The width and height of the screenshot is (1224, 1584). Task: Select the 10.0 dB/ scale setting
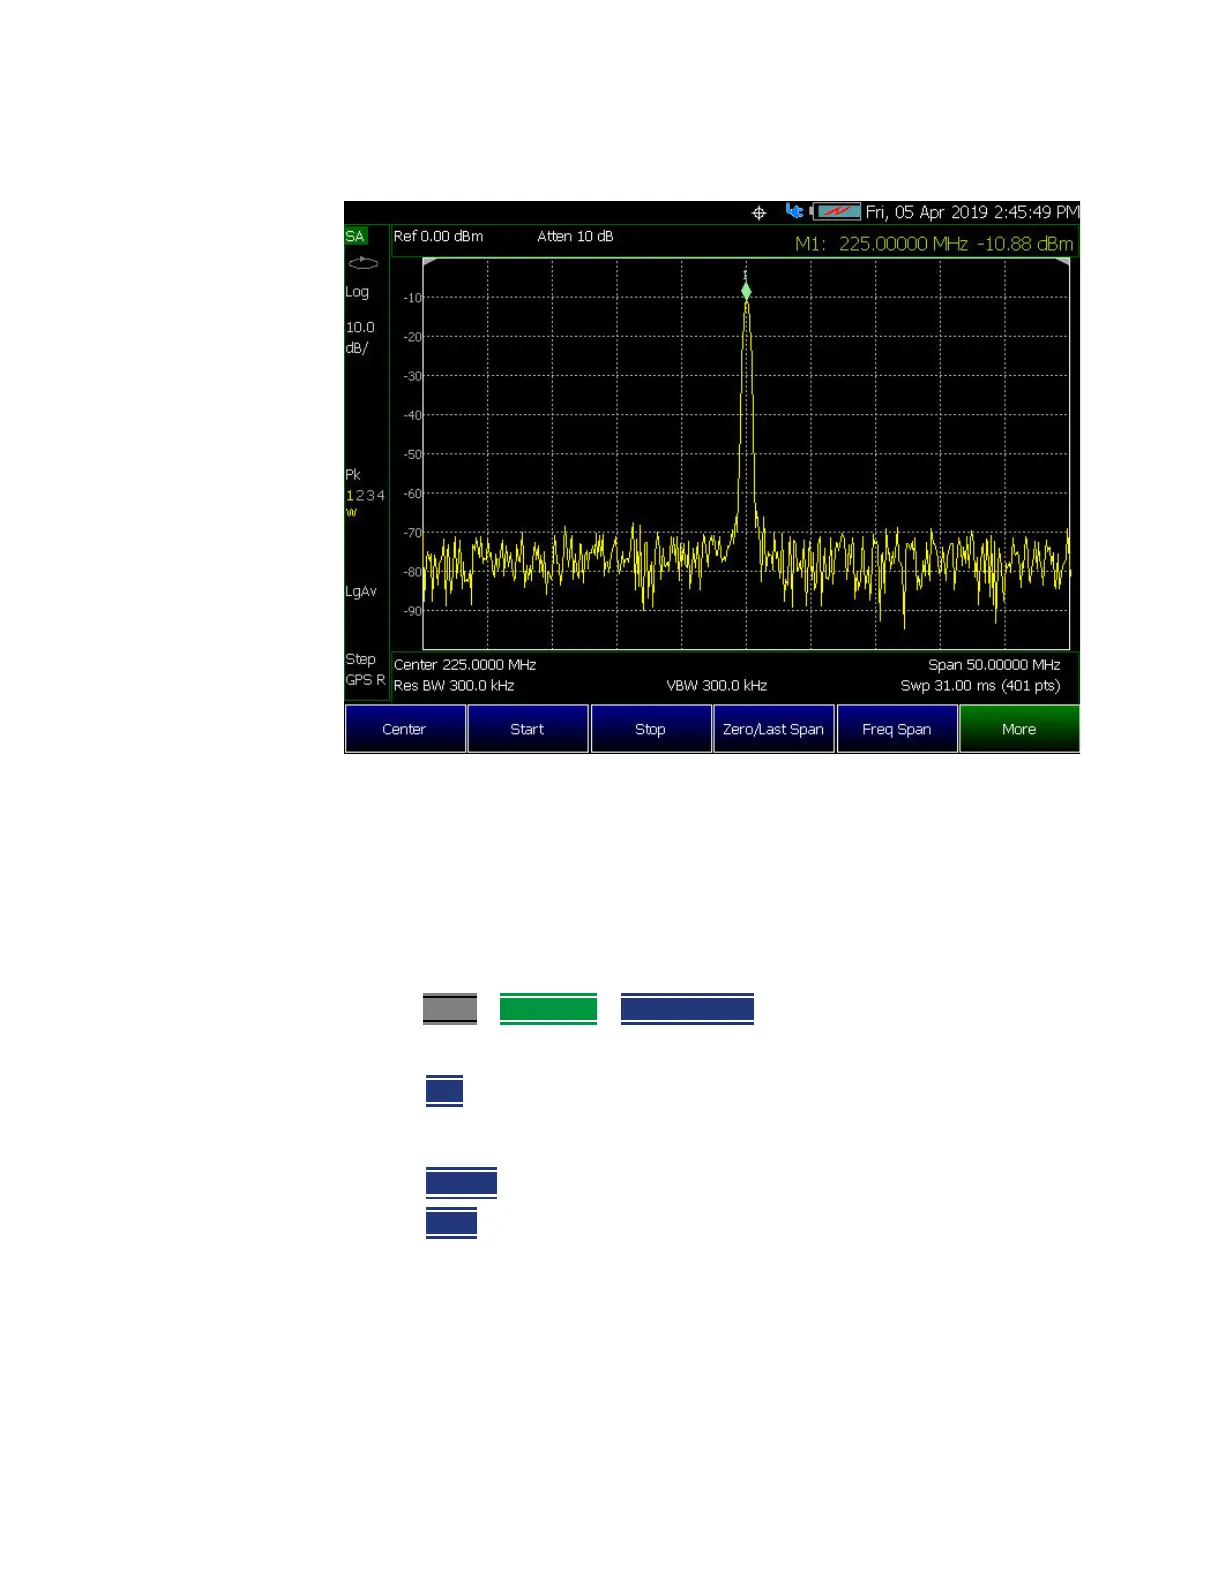tap(360, 337)
